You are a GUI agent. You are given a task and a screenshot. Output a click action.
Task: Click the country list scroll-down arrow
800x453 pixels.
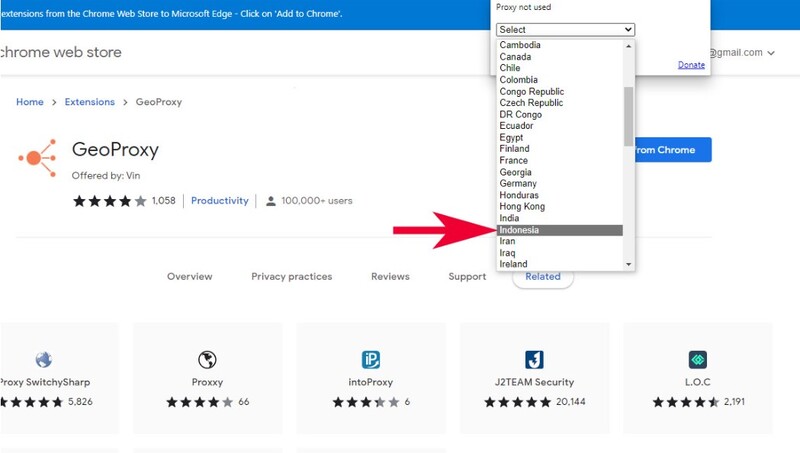coord(629,264)
